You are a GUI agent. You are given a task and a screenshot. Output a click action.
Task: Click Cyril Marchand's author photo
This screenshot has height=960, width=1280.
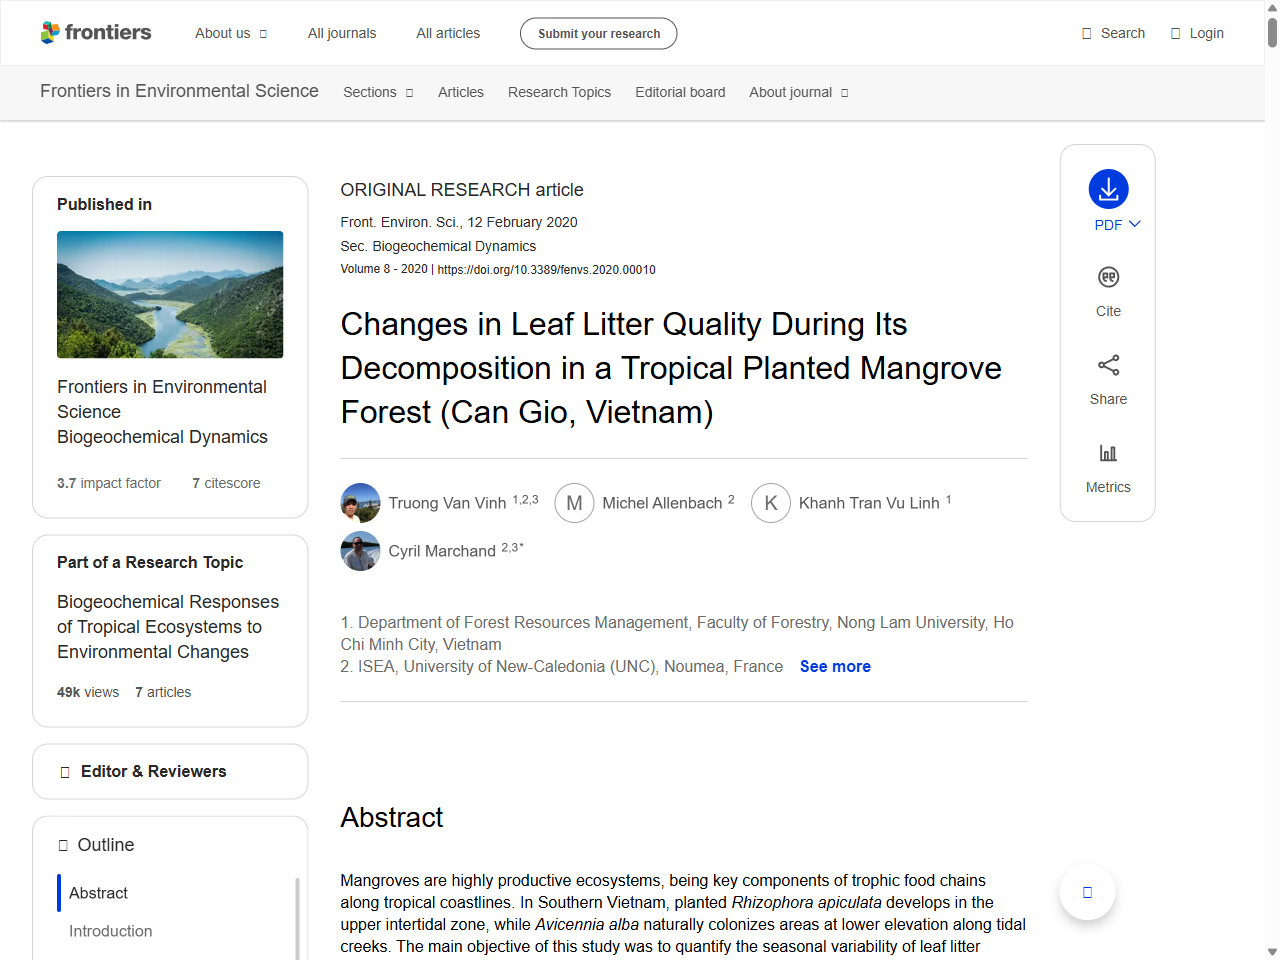(360, 551)
